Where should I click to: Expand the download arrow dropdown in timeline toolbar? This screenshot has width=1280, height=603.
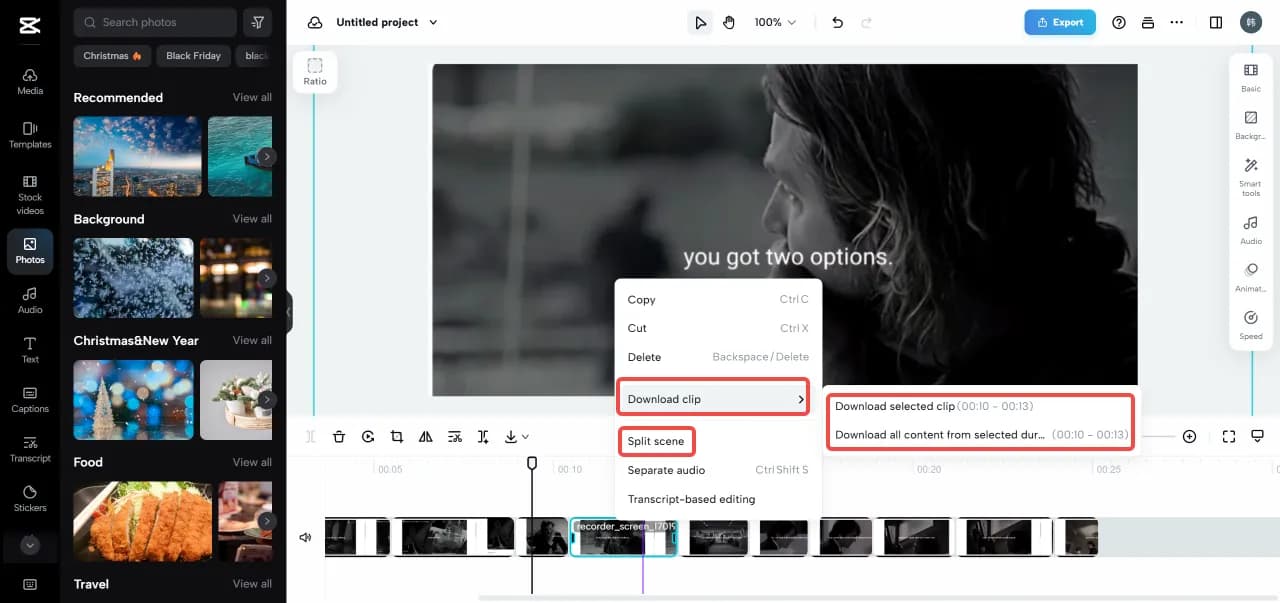click(517, 437)
